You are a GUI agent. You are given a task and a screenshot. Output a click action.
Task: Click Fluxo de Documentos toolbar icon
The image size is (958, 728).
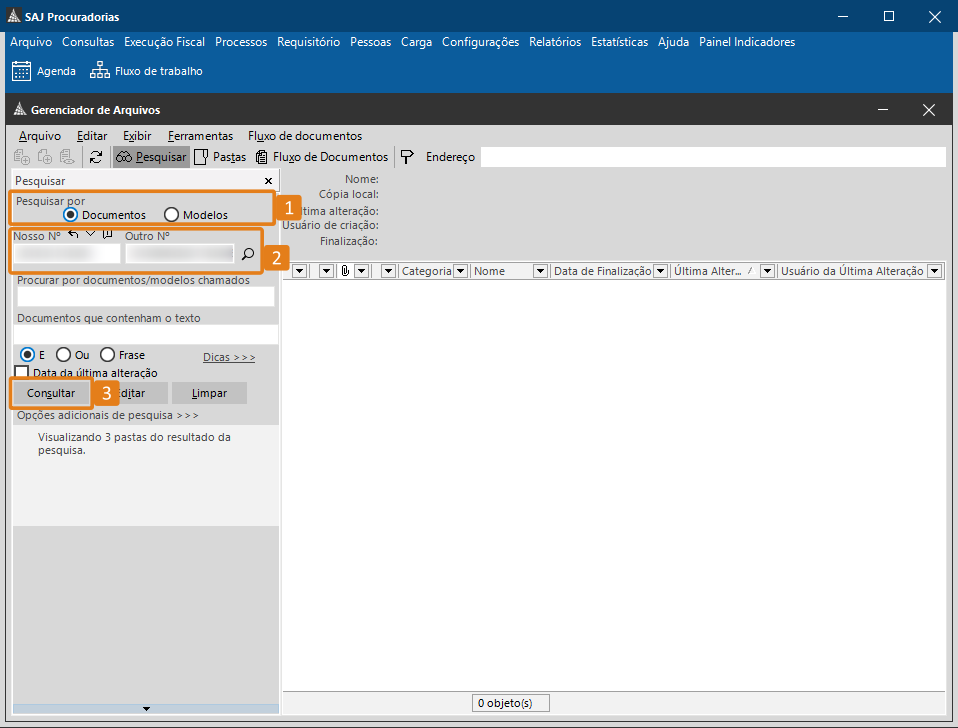pyautogui.click(x=262, y=157)
